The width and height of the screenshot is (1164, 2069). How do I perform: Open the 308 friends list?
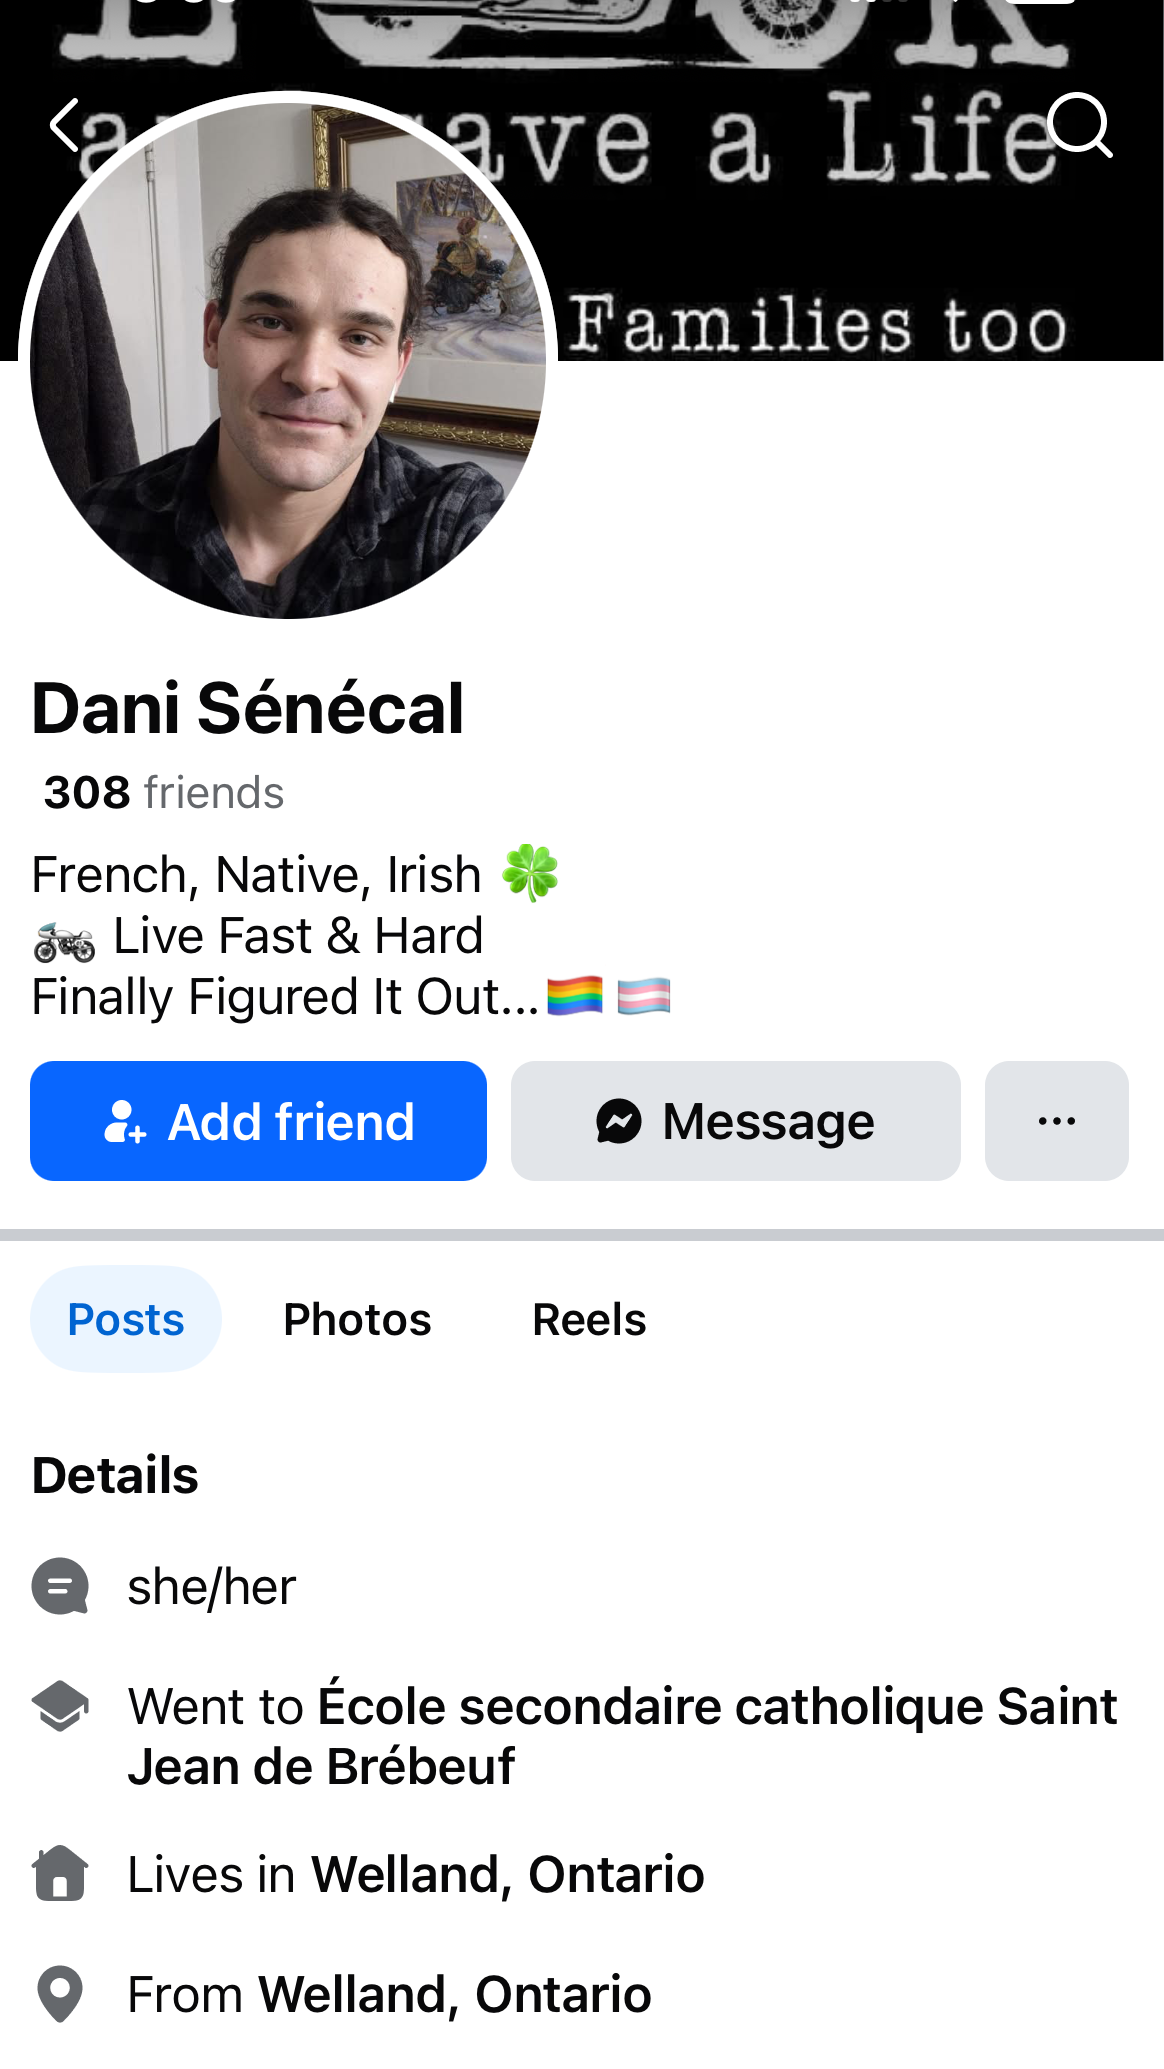click(x=164, y=792)
